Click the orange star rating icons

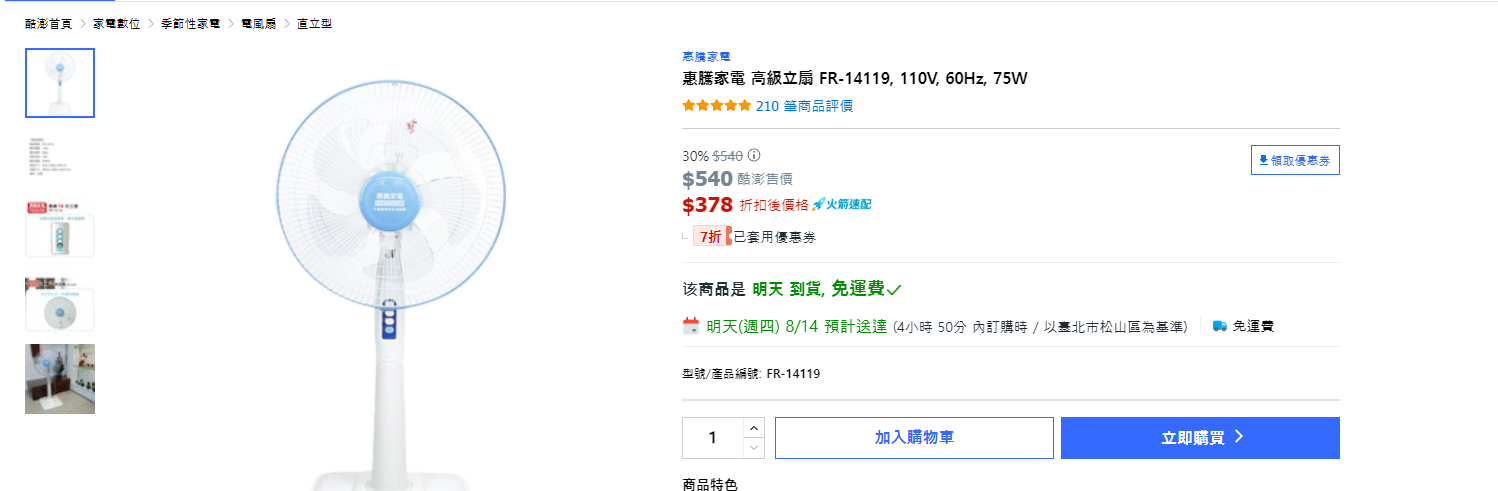click(716, 106)
